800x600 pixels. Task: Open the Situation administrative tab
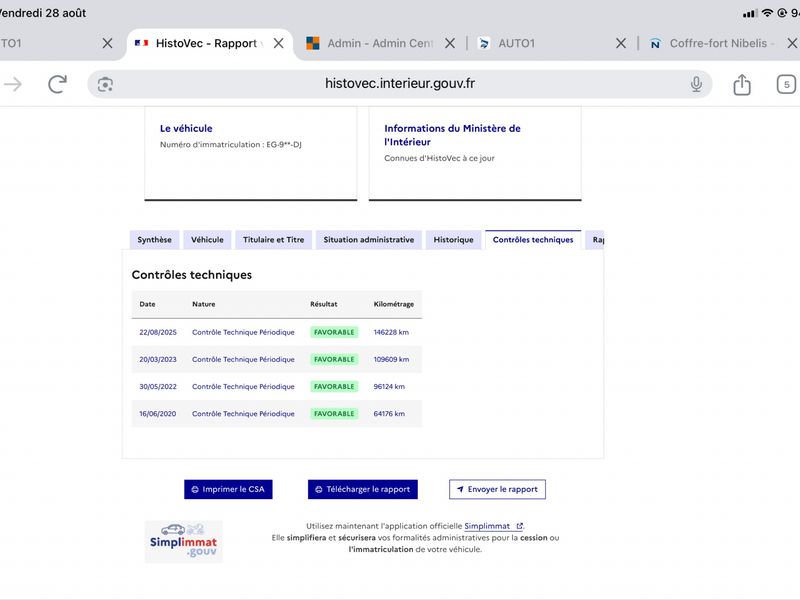(x=368, y=240)
